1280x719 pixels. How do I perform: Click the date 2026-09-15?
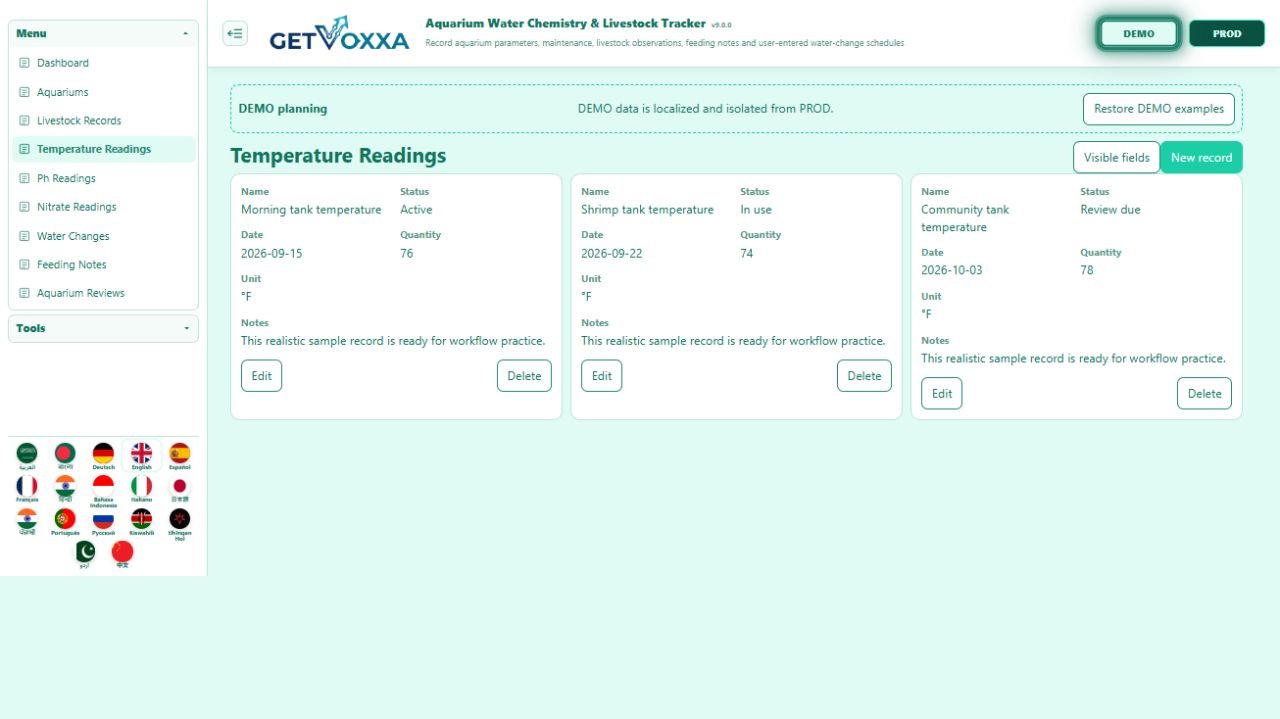(x=271, y=254)
